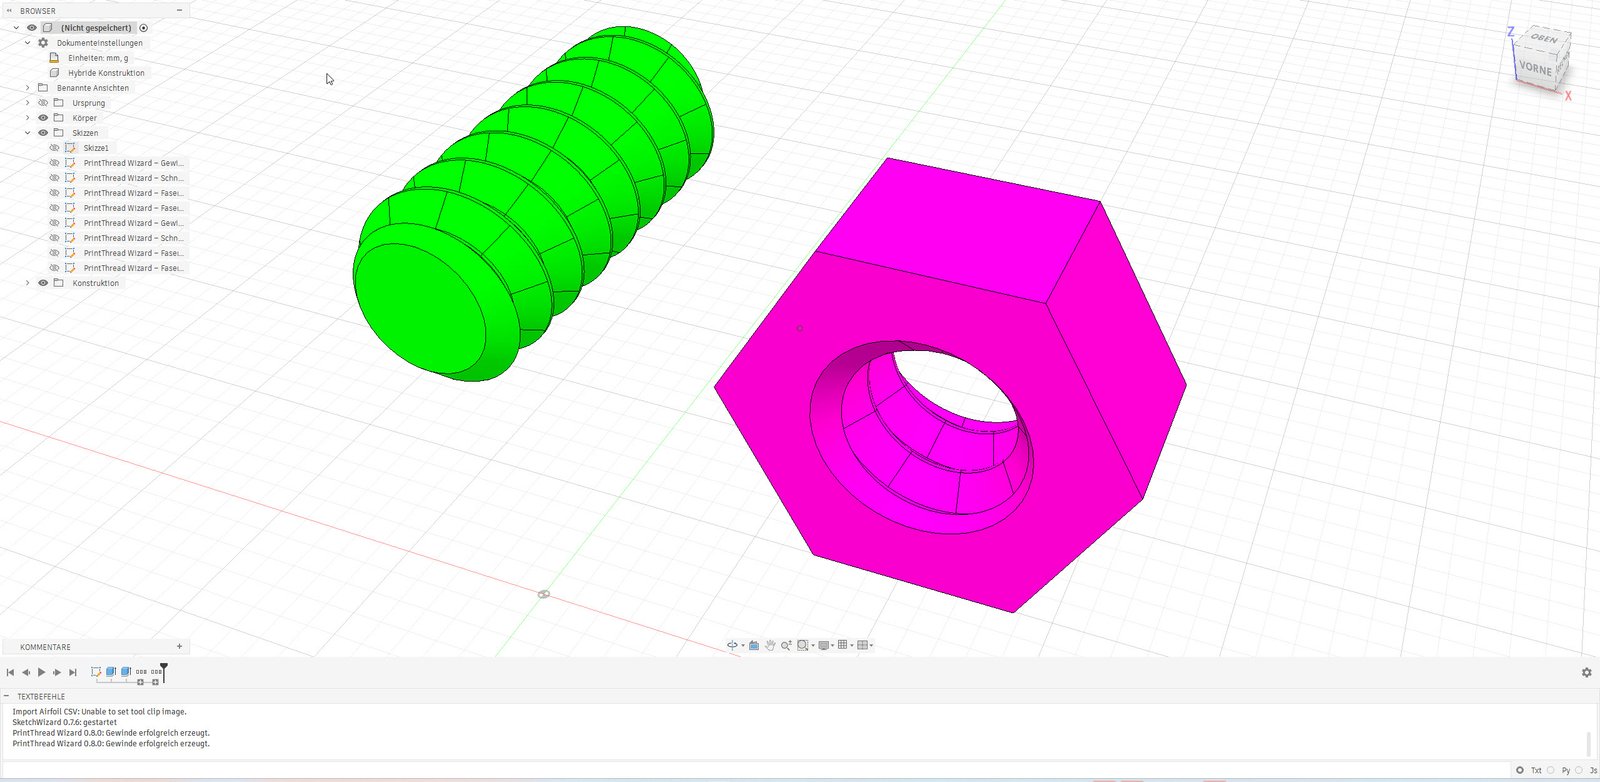
Task: Open the Orbit tool dropdown arrow
Action: [743, 645]
